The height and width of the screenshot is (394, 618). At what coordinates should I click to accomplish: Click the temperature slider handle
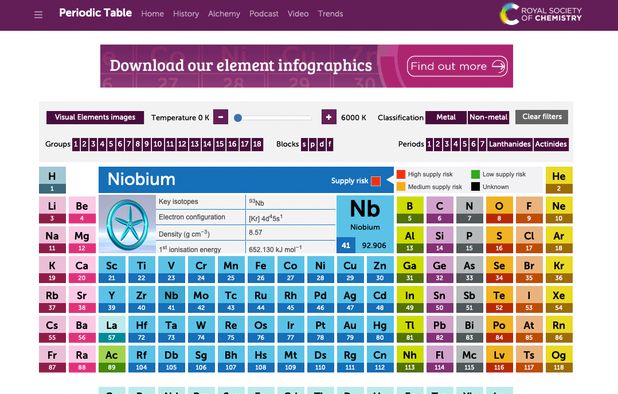238,118
